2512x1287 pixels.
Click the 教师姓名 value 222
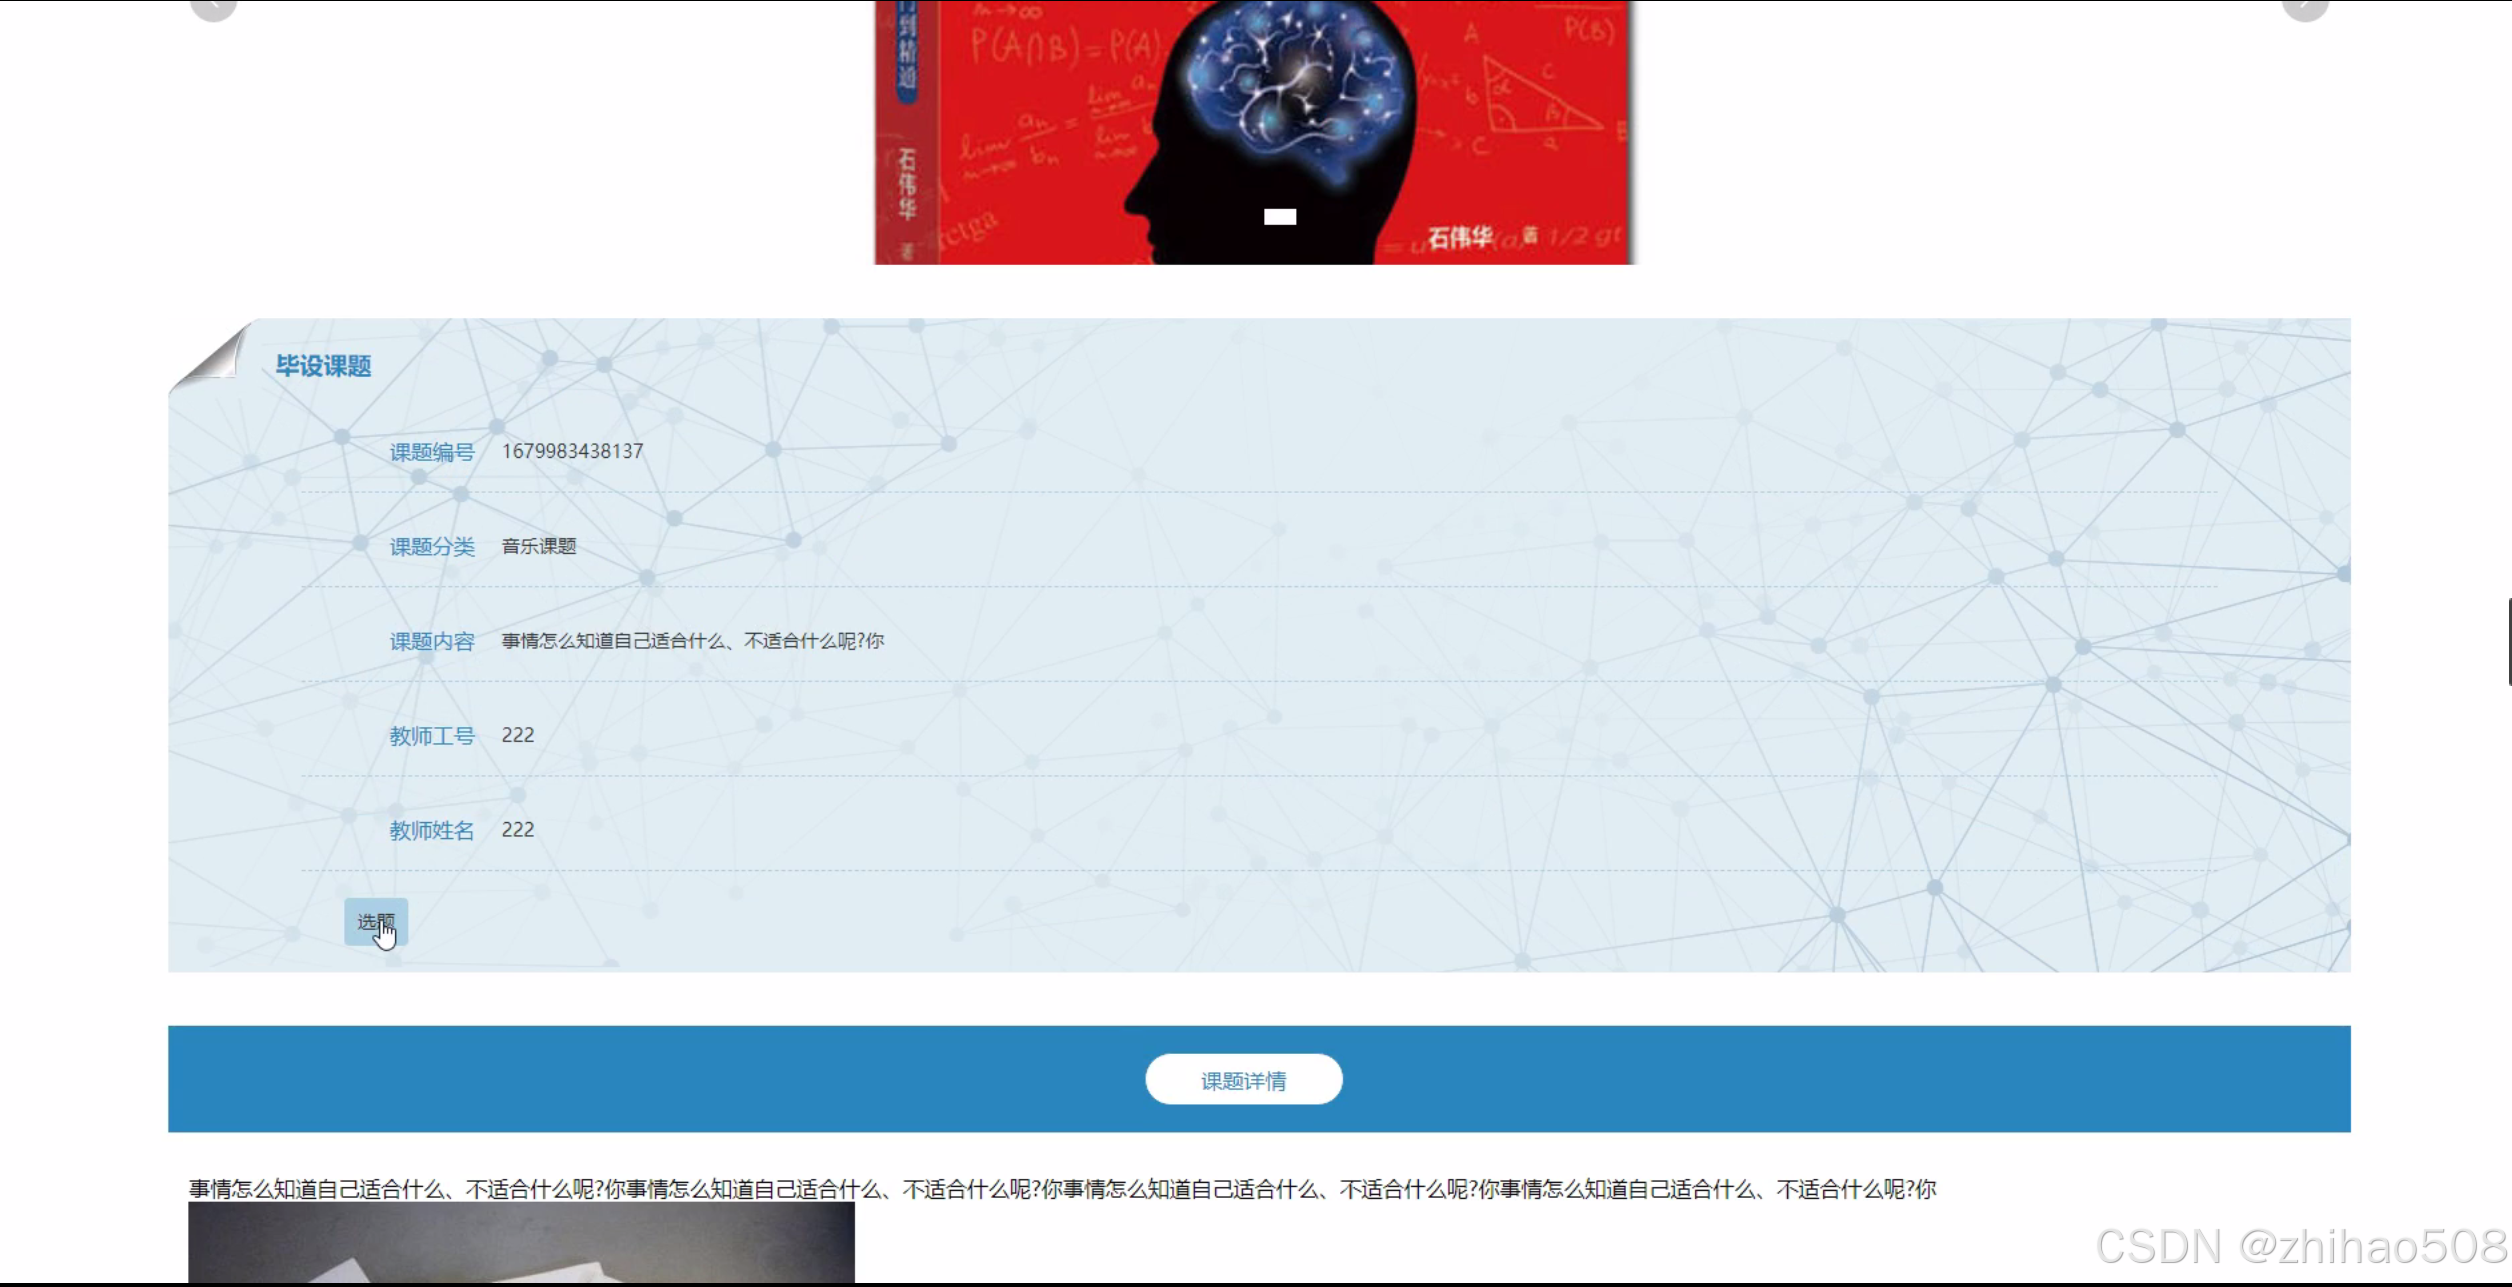click(517, 830)
